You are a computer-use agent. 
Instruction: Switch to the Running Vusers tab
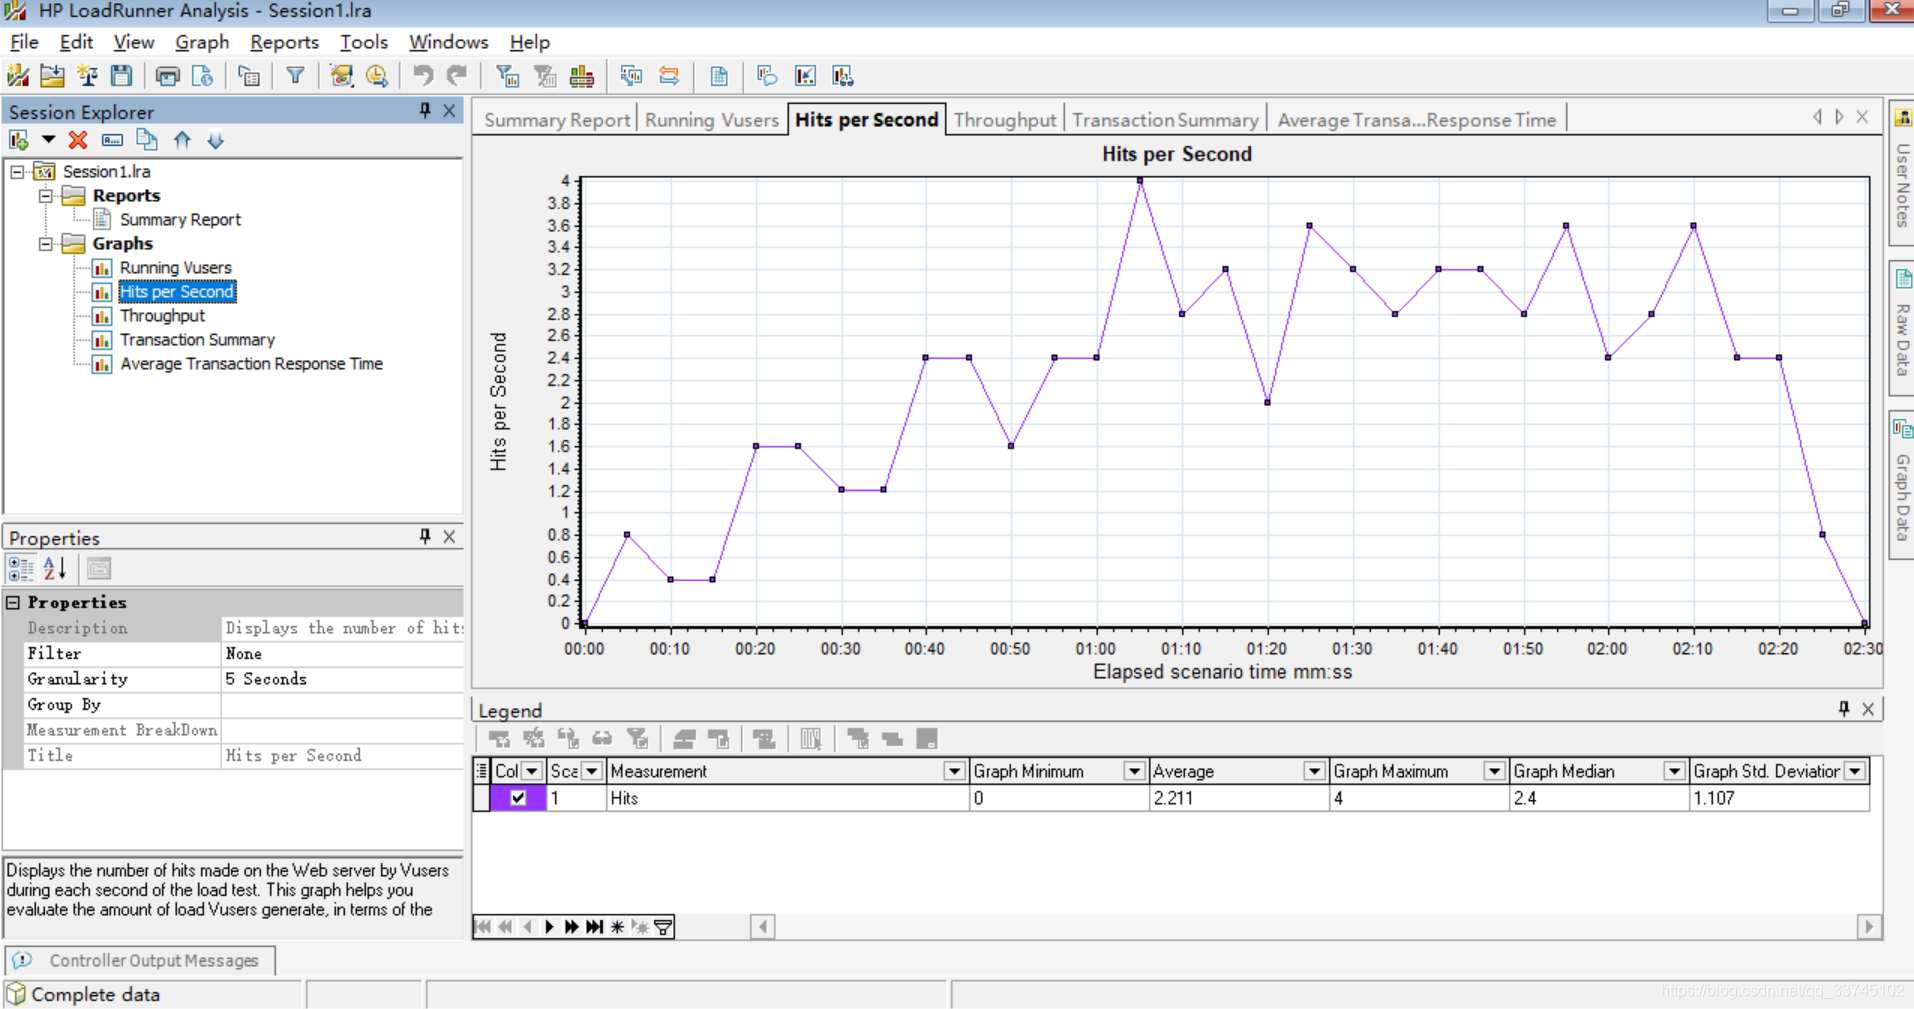coord(711,120)
